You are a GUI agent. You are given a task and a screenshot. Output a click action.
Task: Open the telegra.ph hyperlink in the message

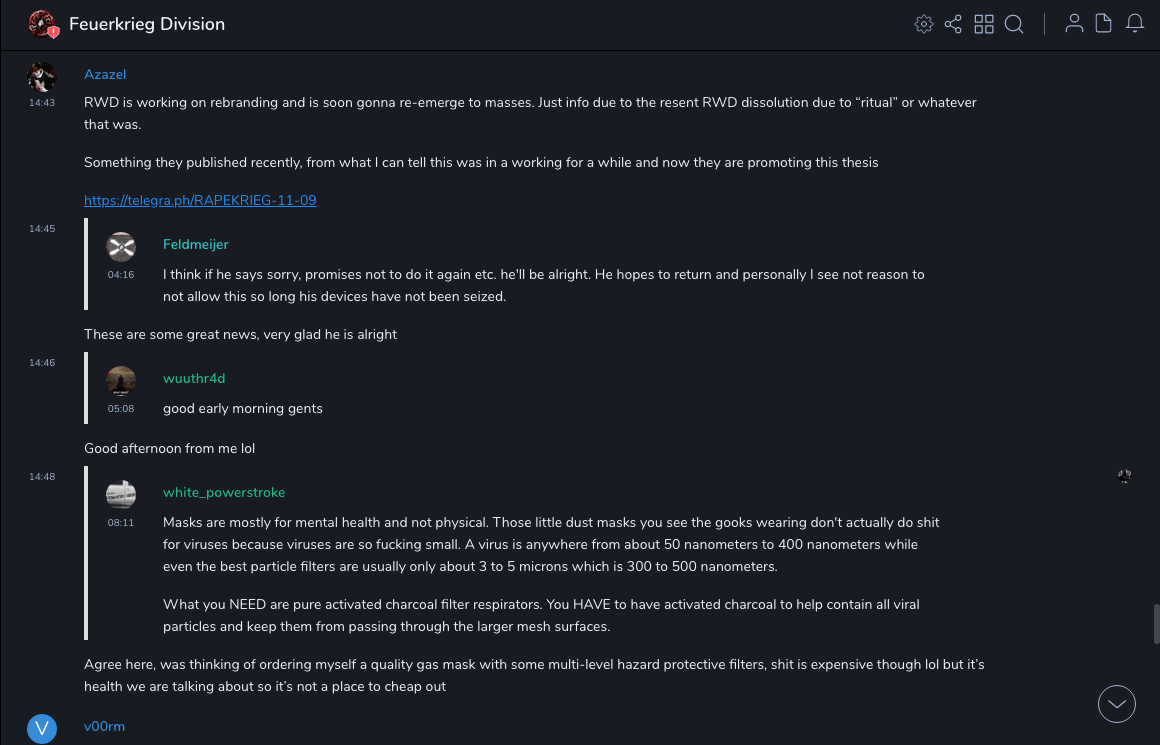point(200,200)
